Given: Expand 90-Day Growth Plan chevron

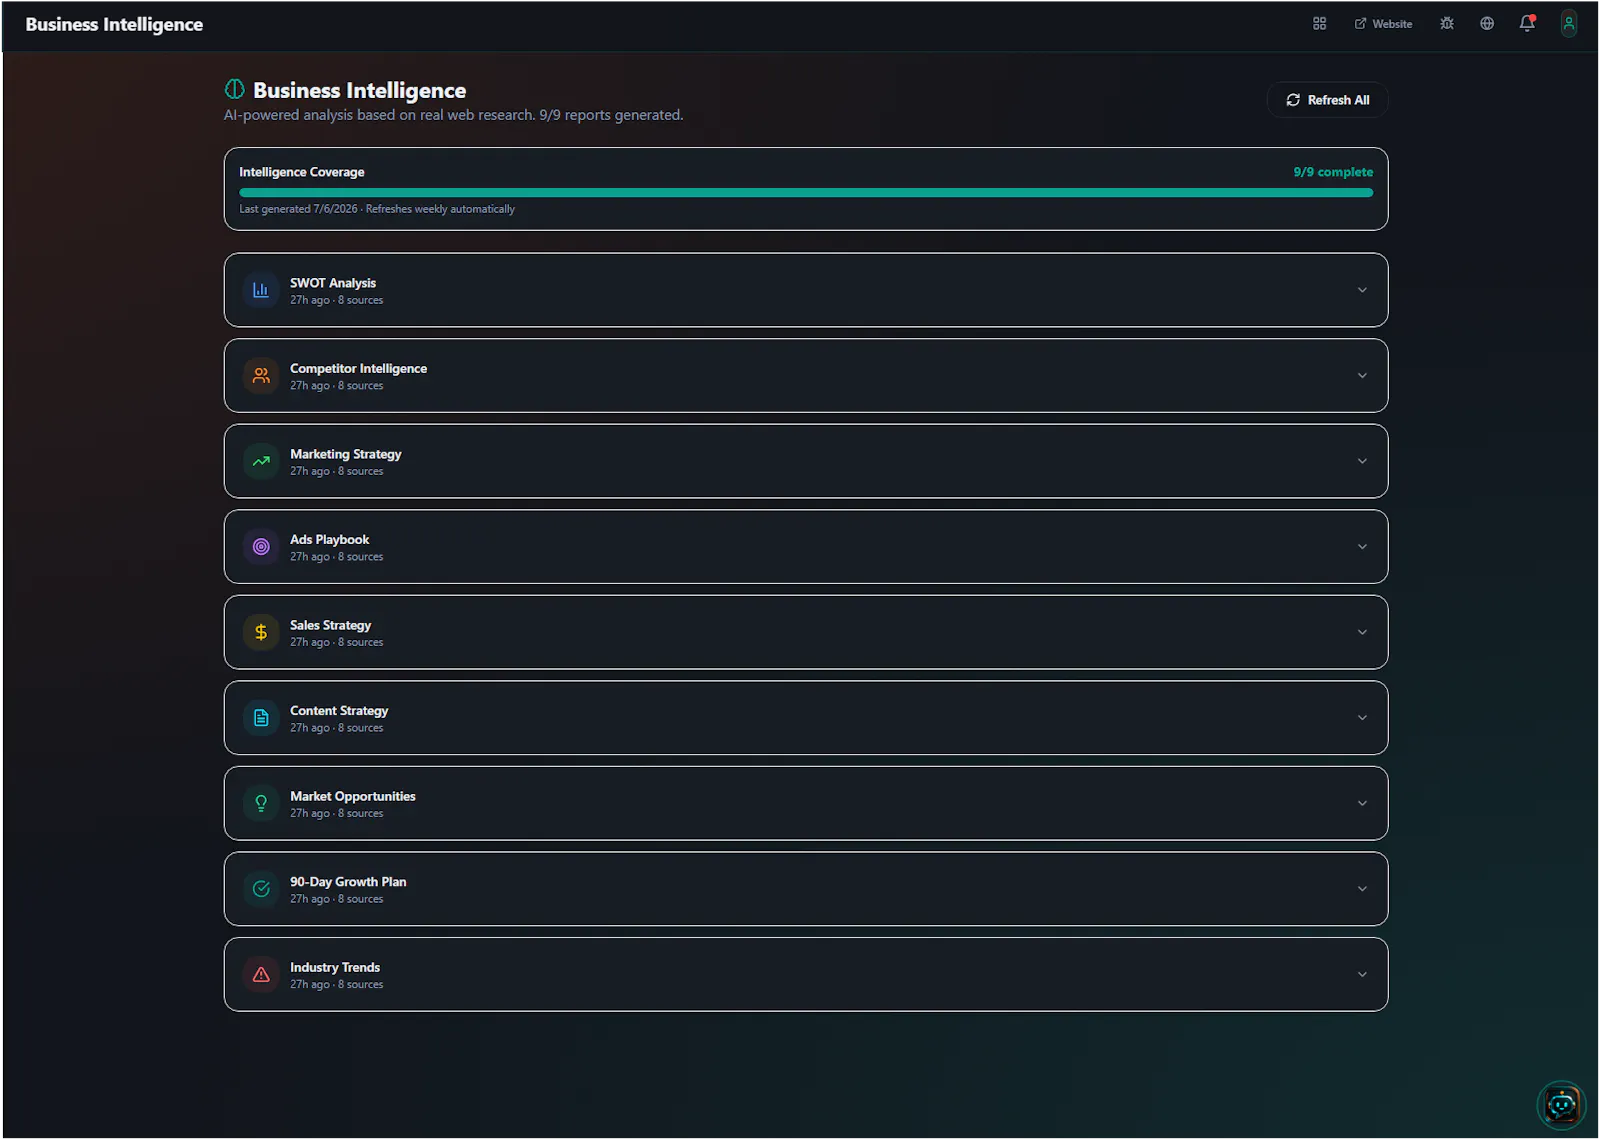Looking at the screenshot, I should [x=1362, y=889].
